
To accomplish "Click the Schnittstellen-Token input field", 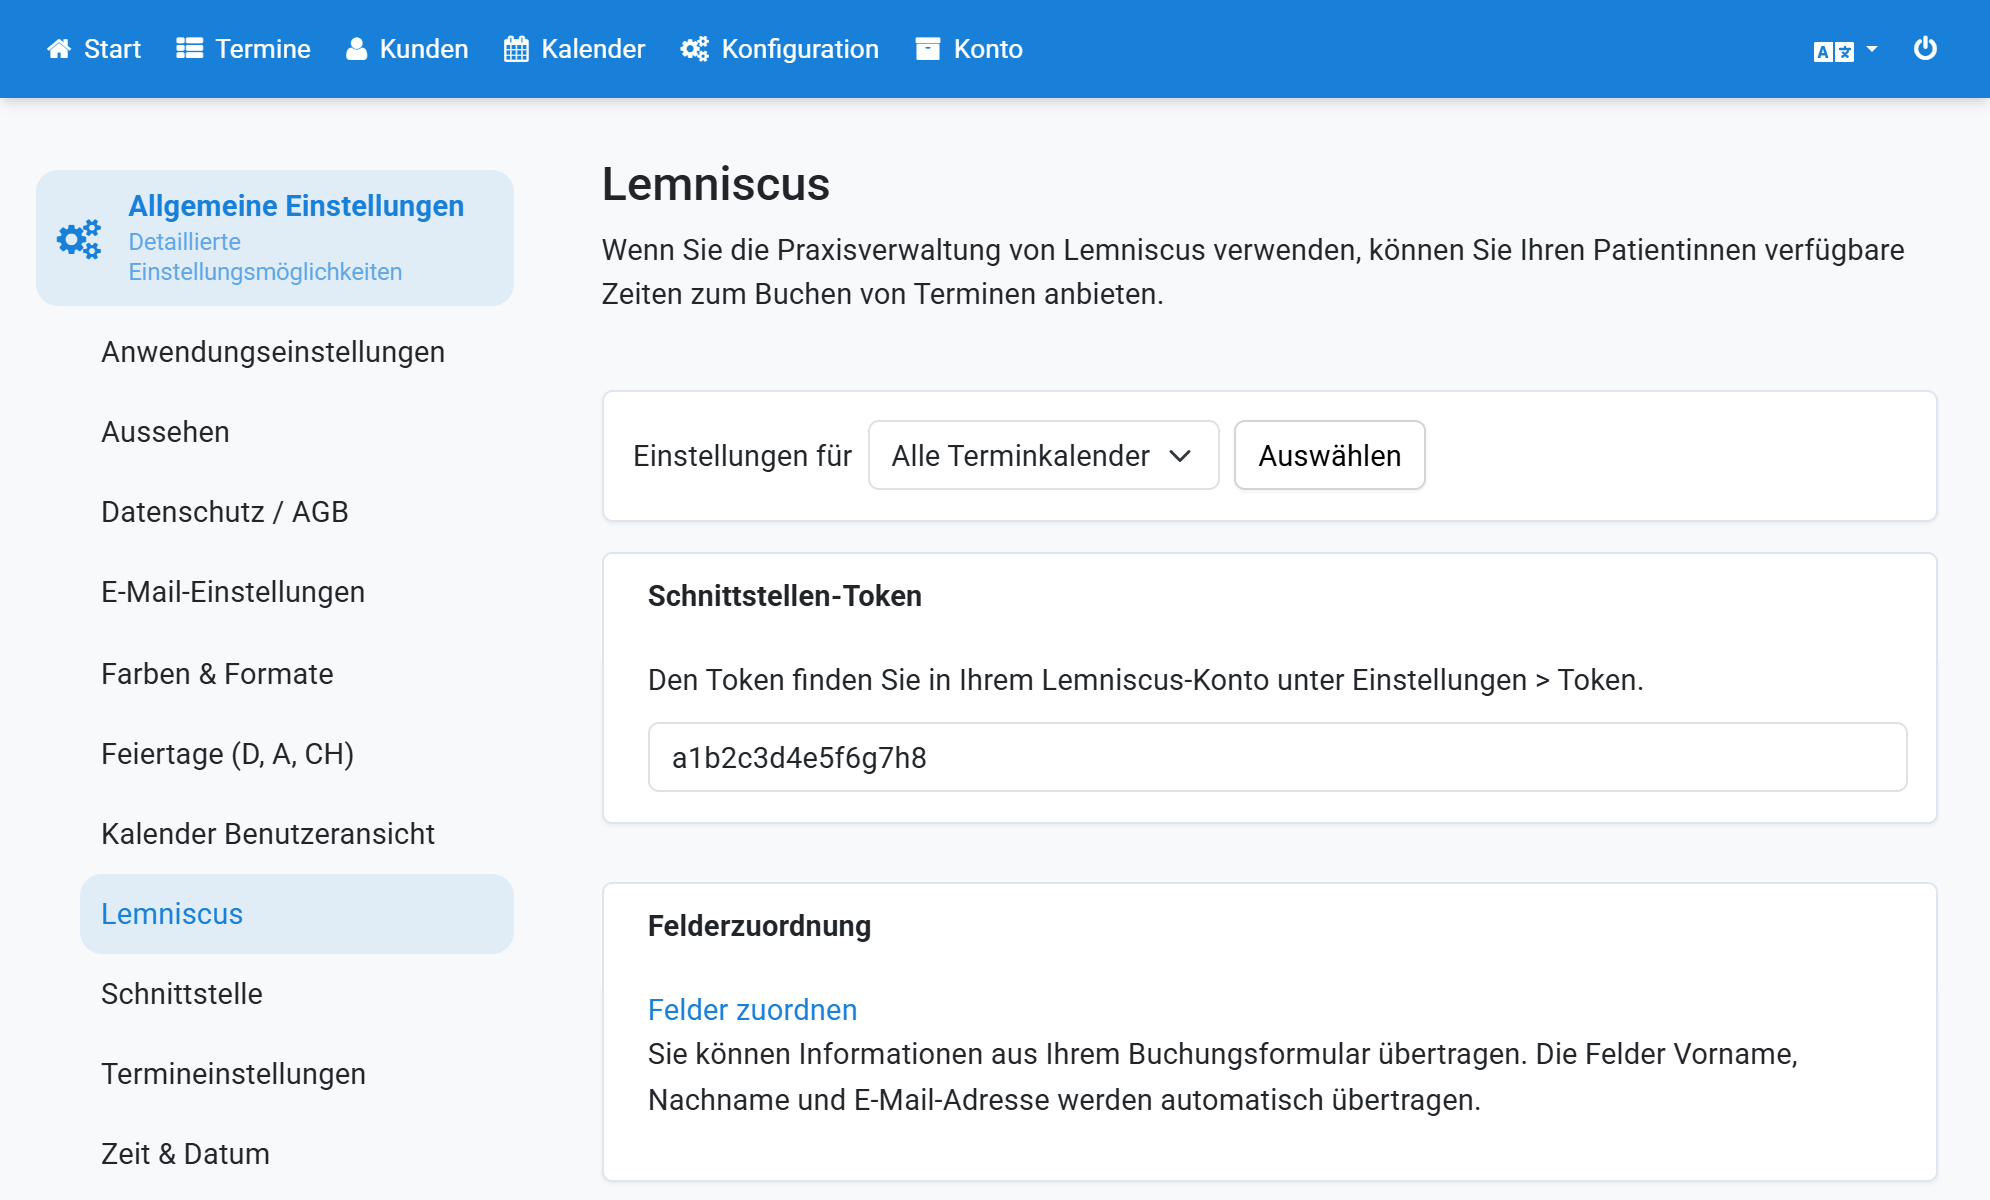I will pos(1277,757).
